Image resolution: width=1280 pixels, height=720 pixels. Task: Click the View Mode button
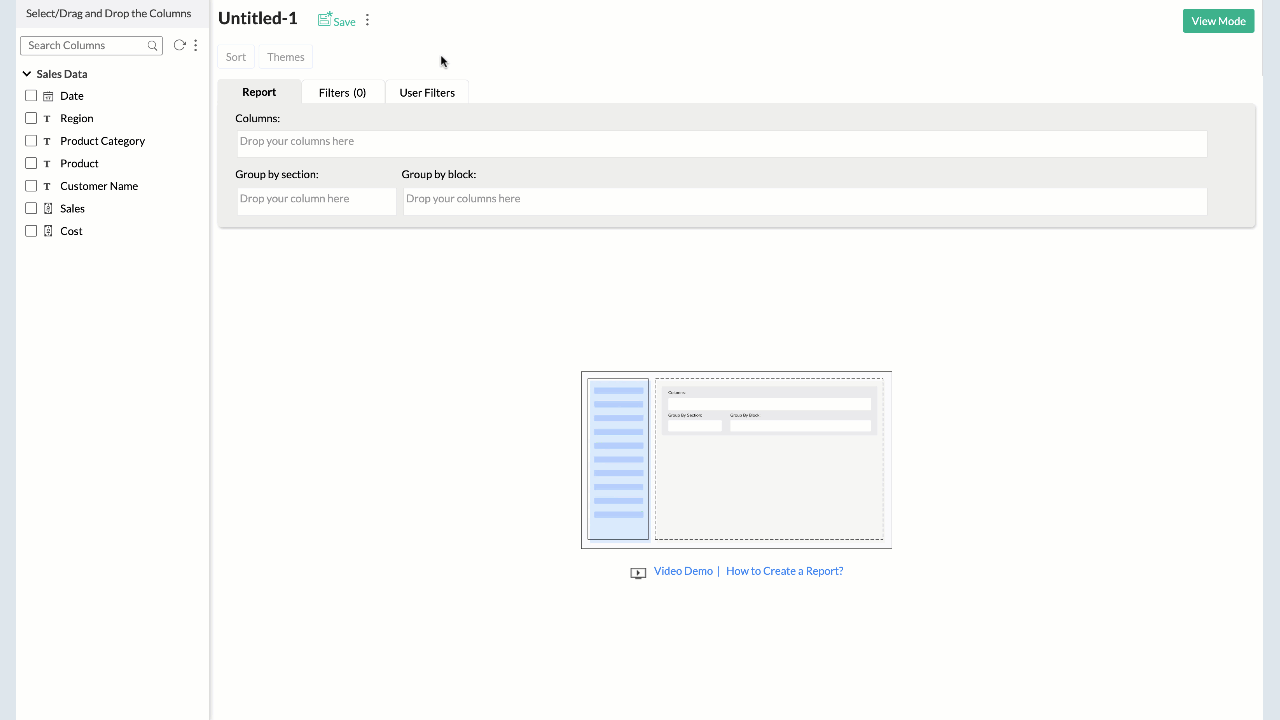(1218, 20)
